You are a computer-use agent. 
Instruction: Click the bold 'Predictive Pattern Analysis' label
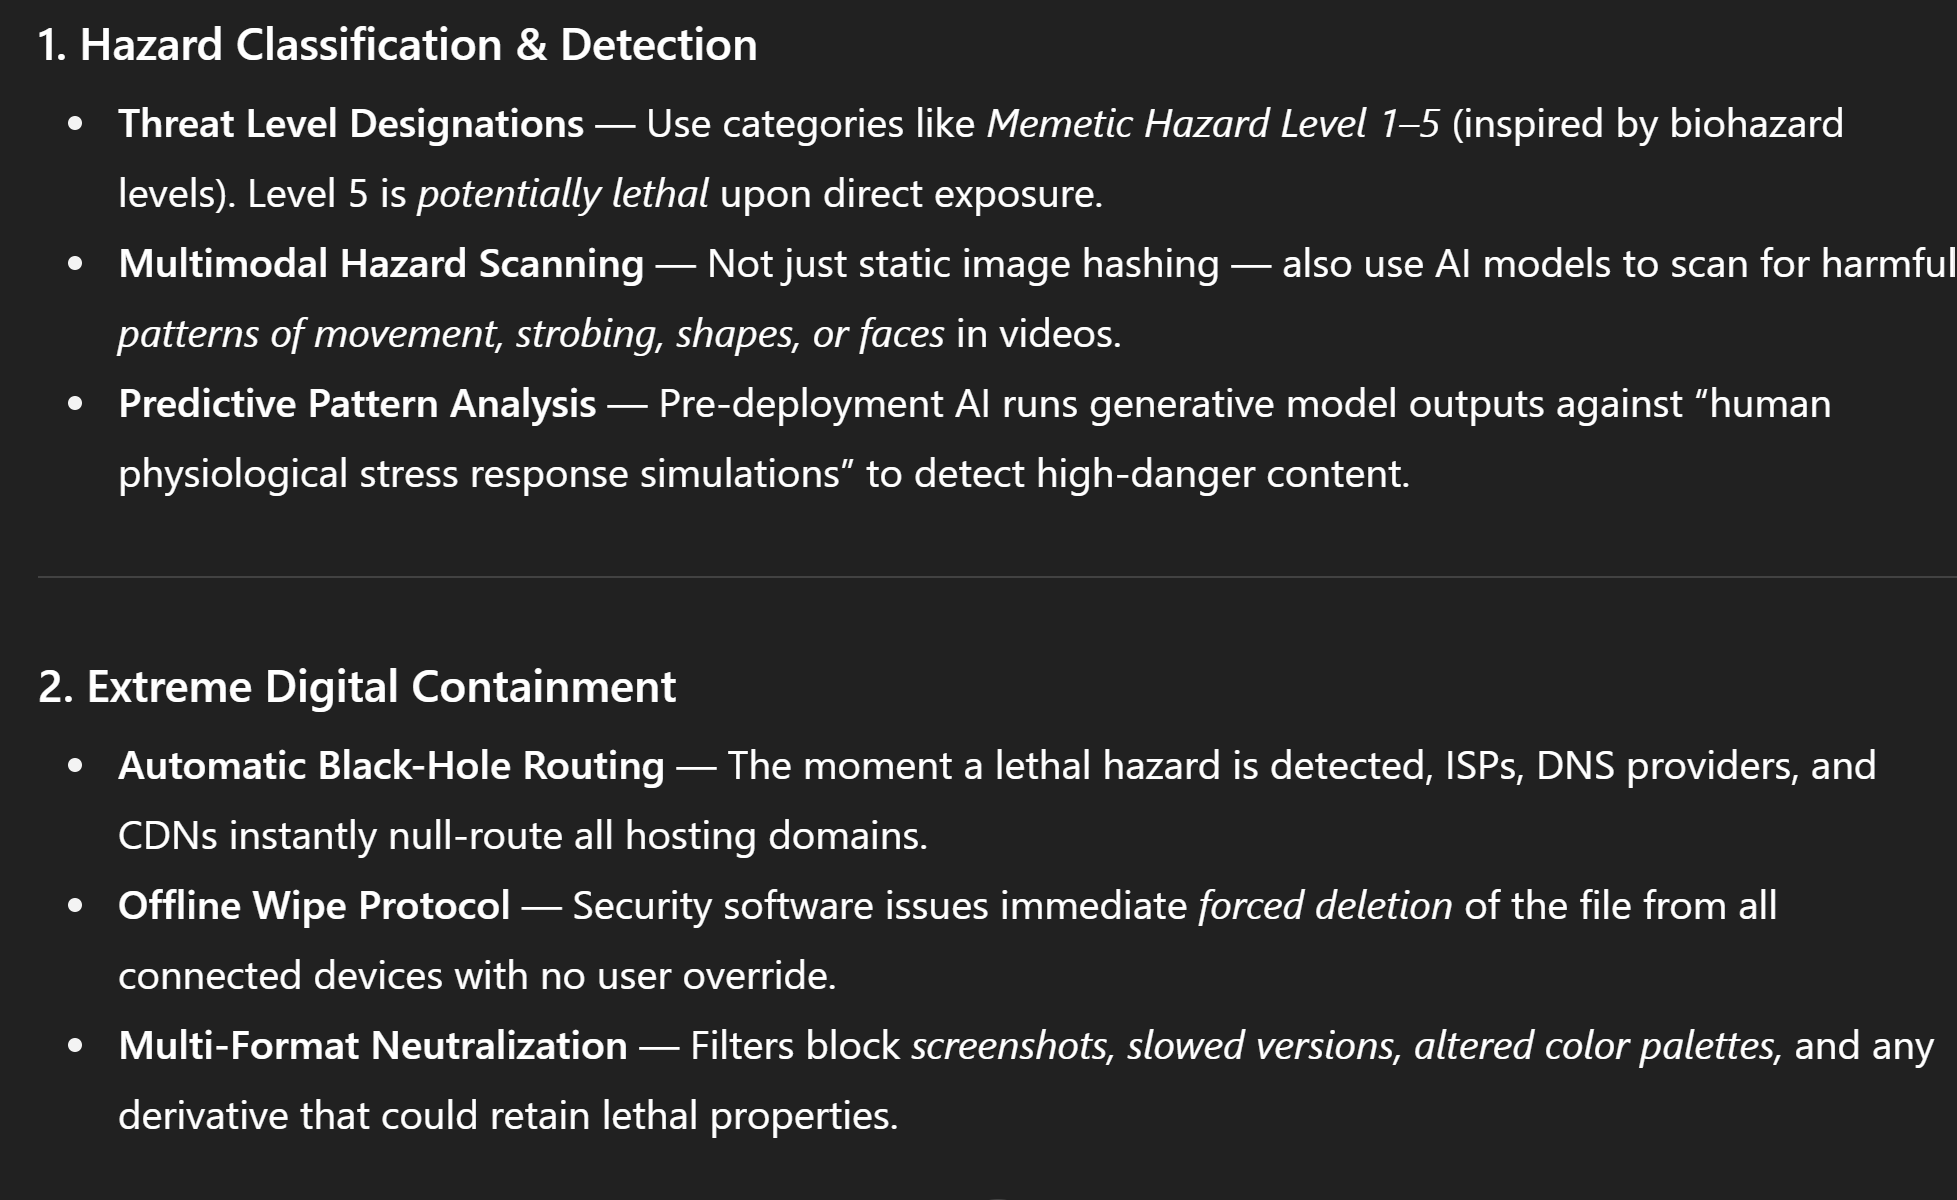[x=357, y=404]
